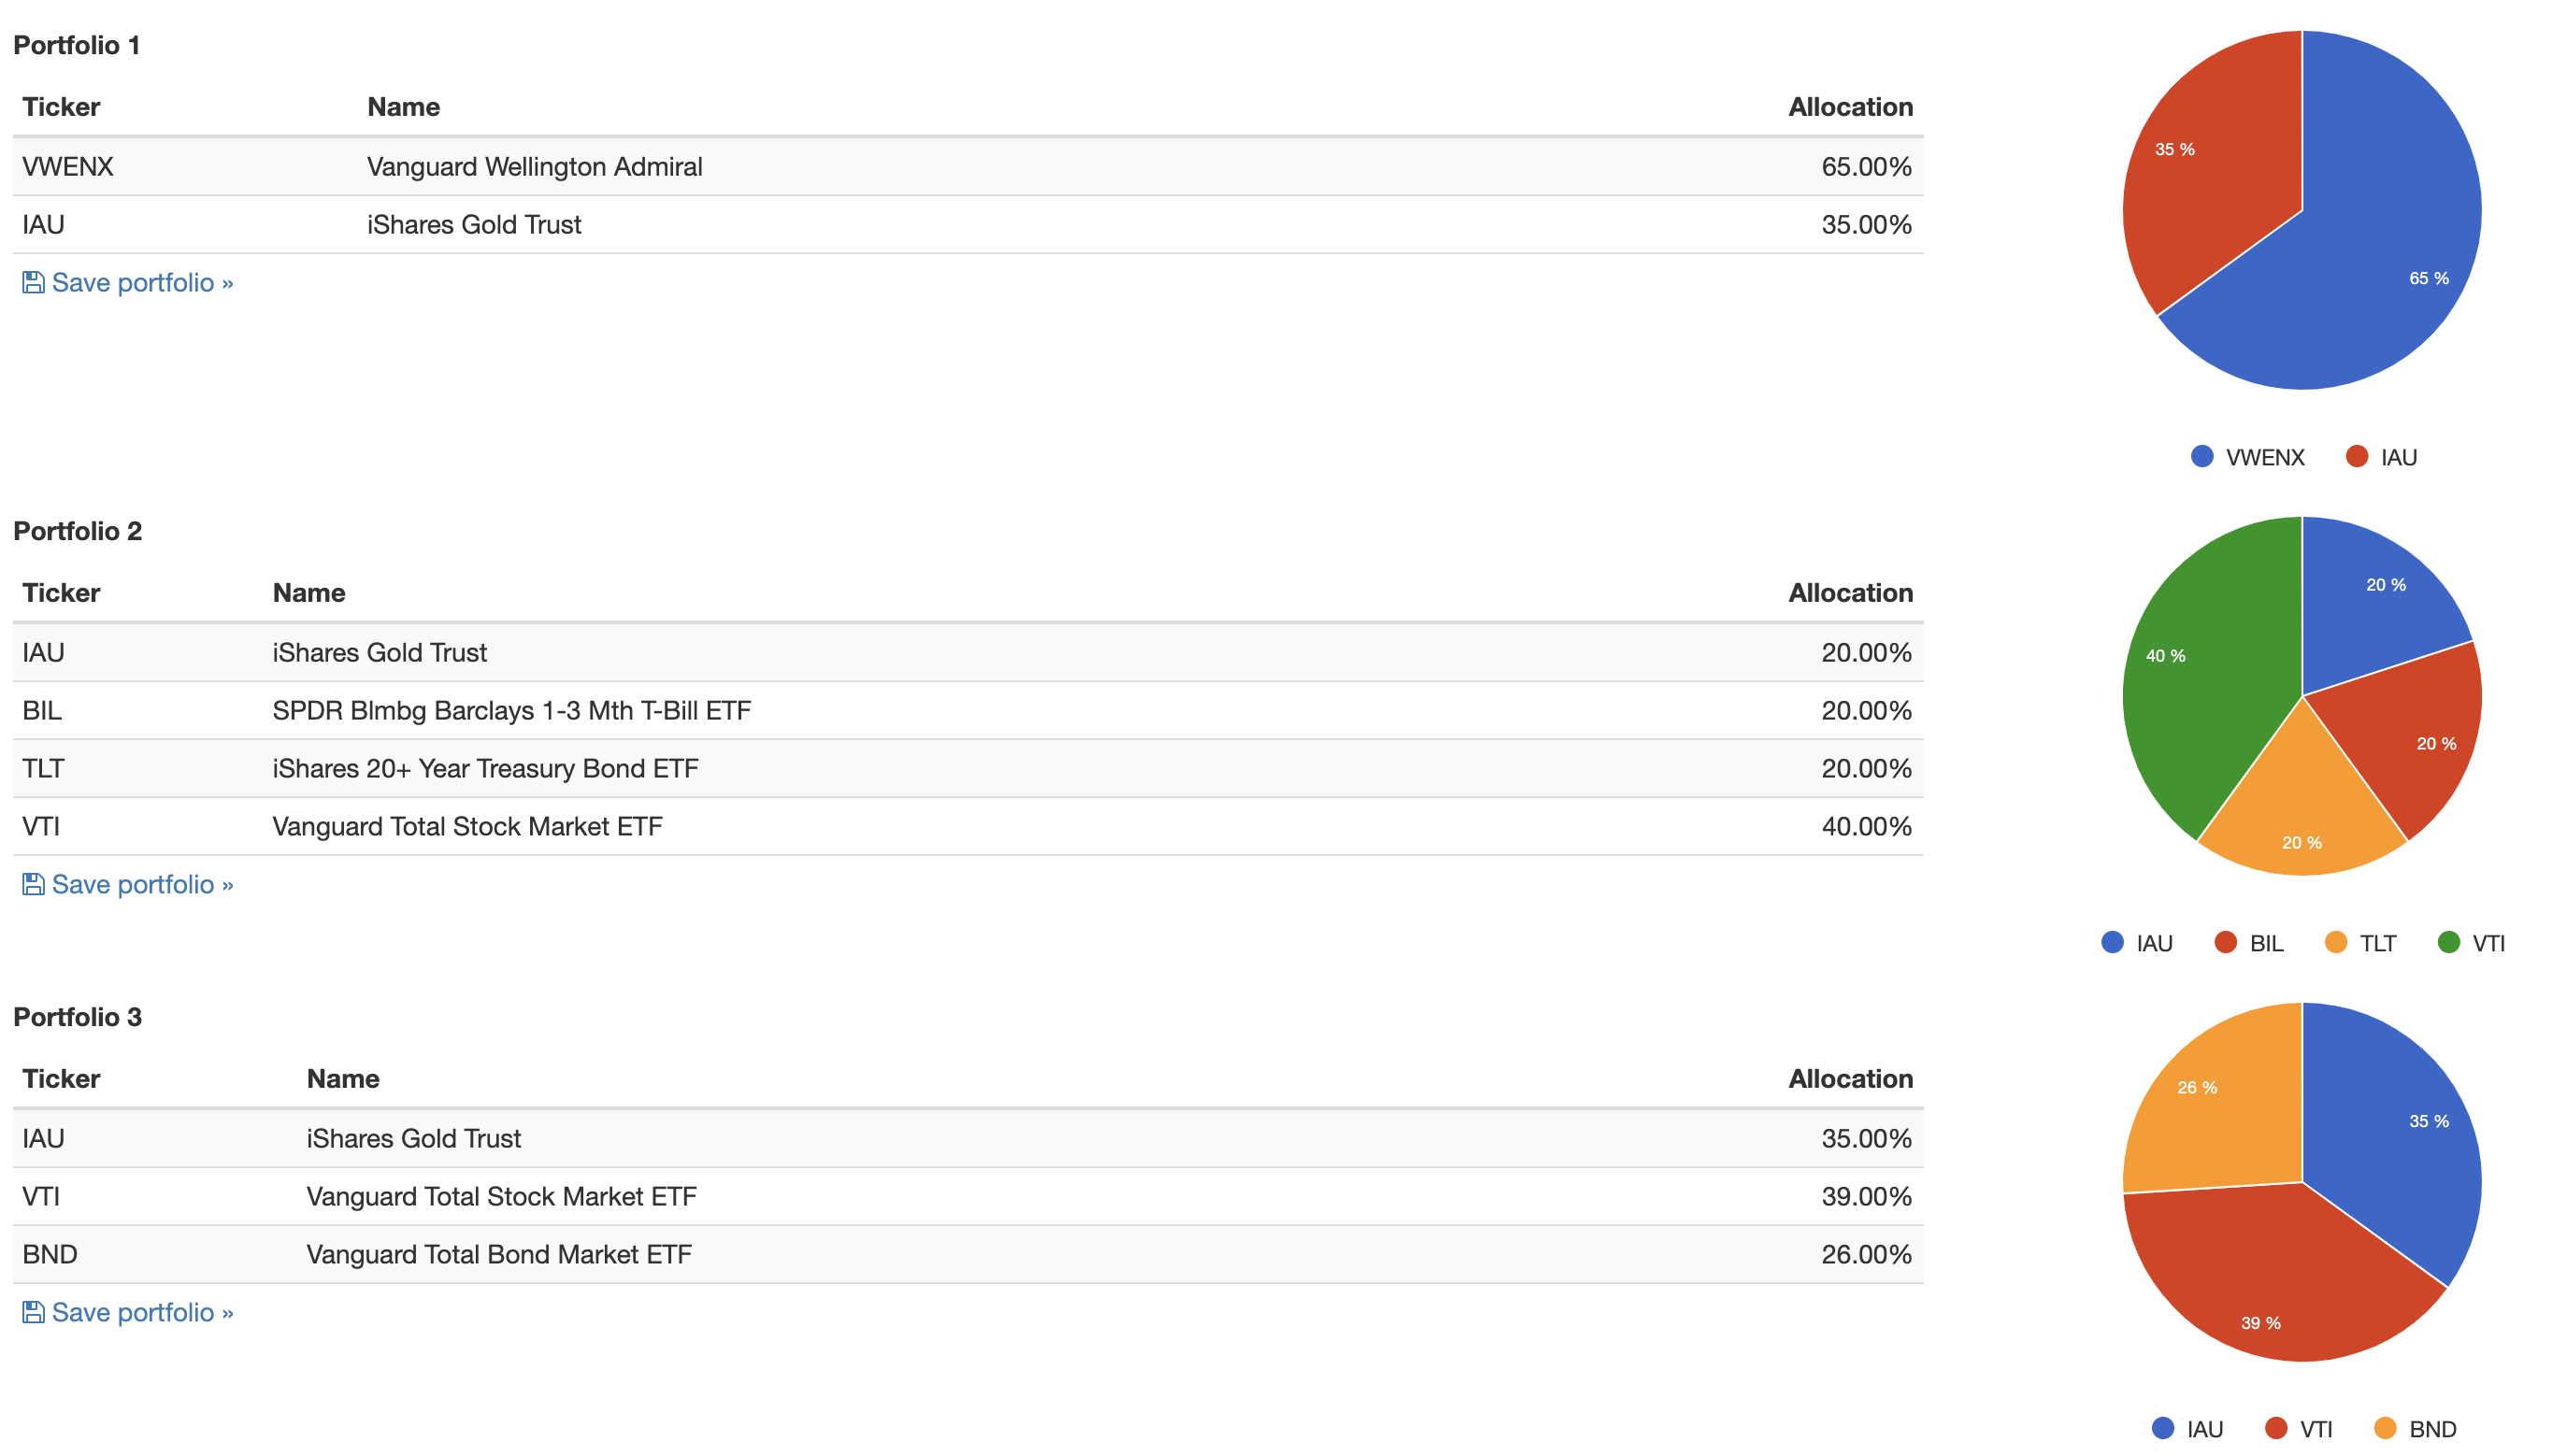Viewport: 2567px width, 1456px height.
Task: Click the red IAU legend dot in Portfolio 1
Action: (x=2357, y=457)
